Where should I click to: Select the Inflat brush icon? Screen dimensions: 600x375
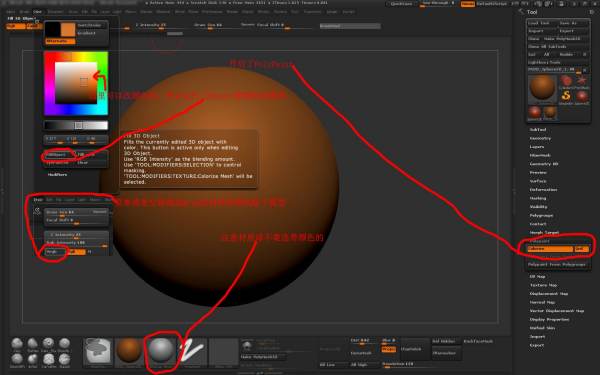tap(33, 360)
